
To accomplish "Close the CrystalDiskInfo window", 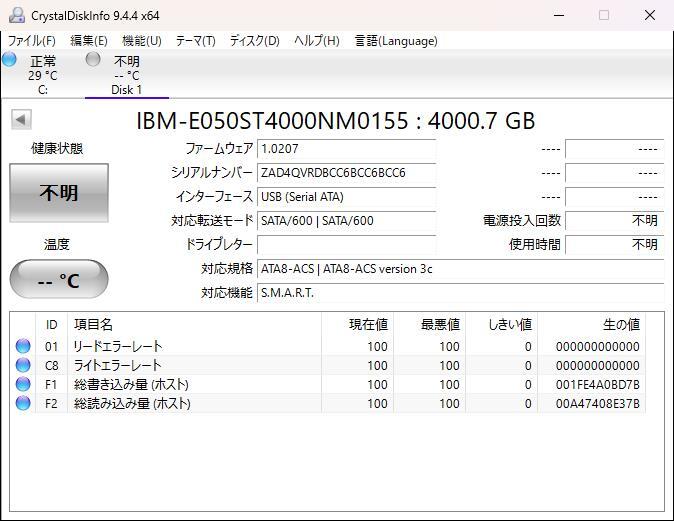I will point(650,15).
